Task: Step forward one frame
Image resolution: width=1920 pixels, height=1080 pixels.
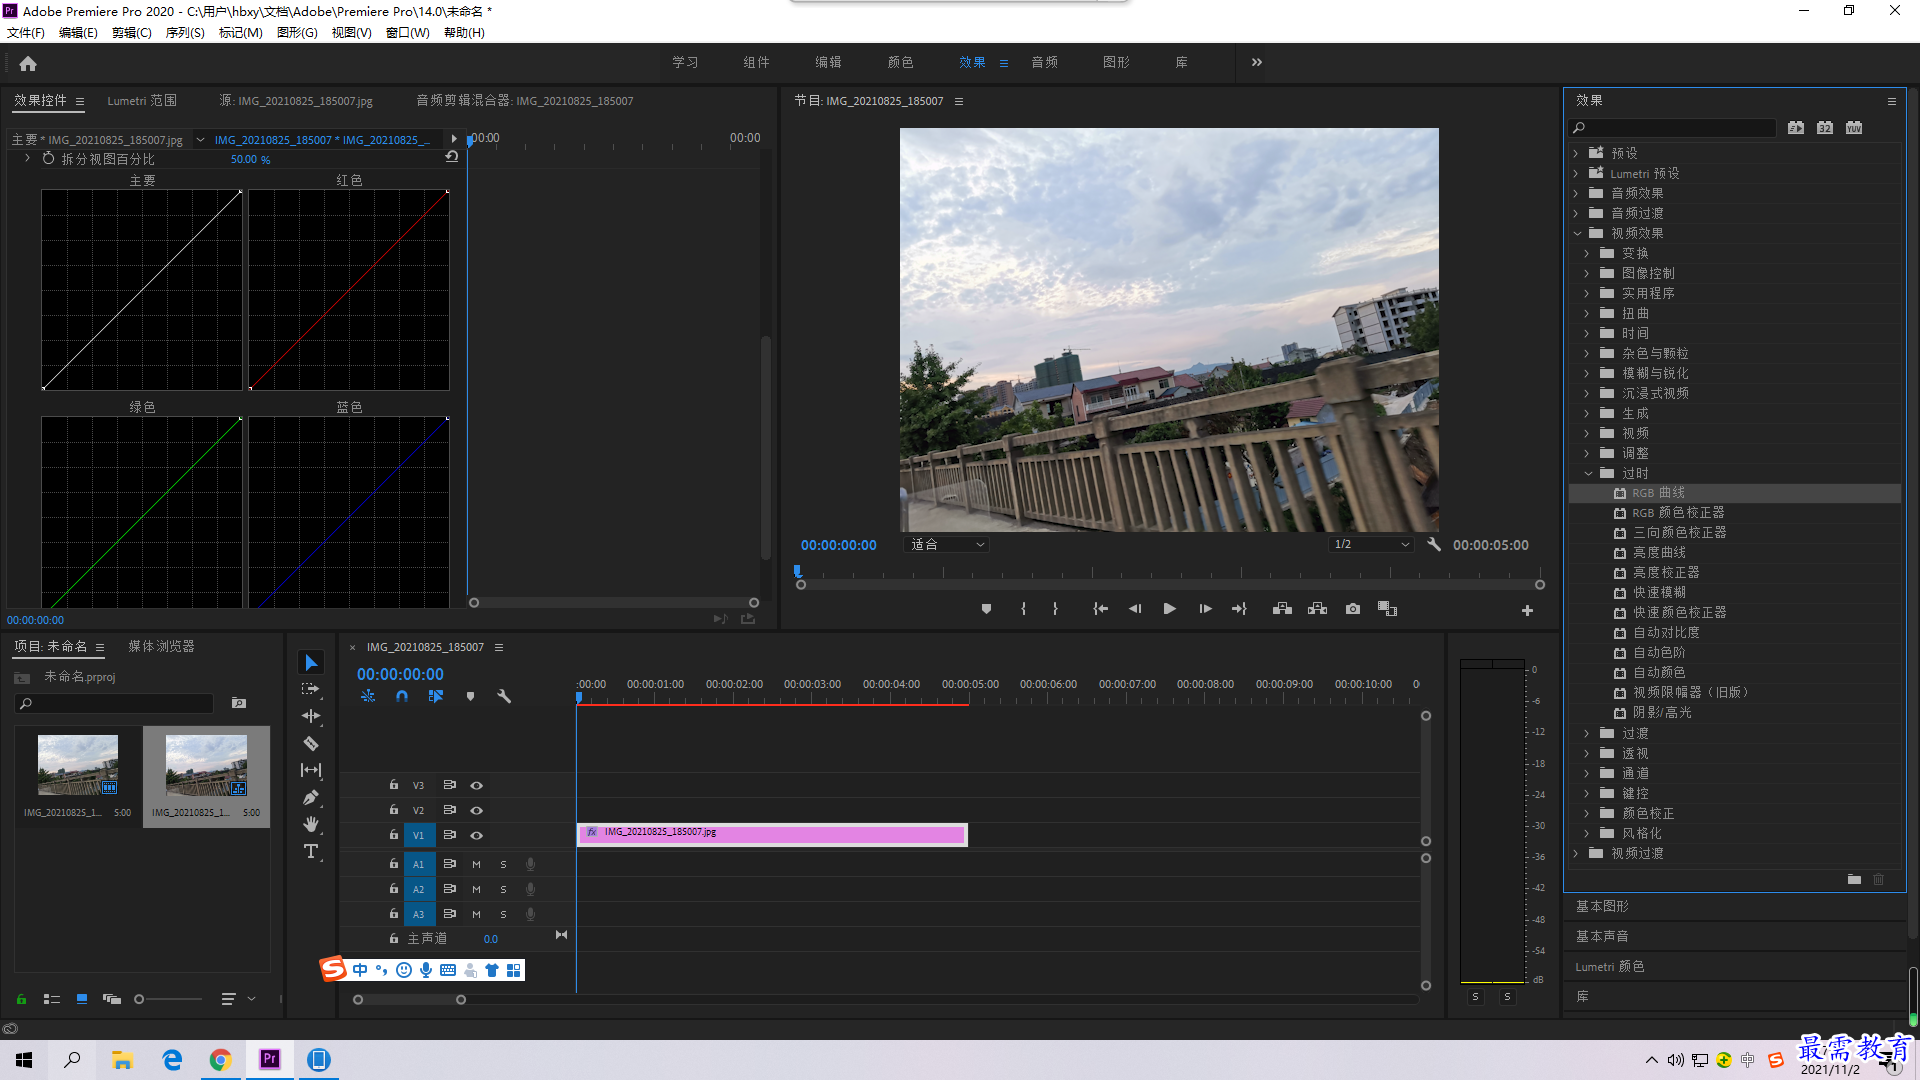Action: tap(1205, 609)
